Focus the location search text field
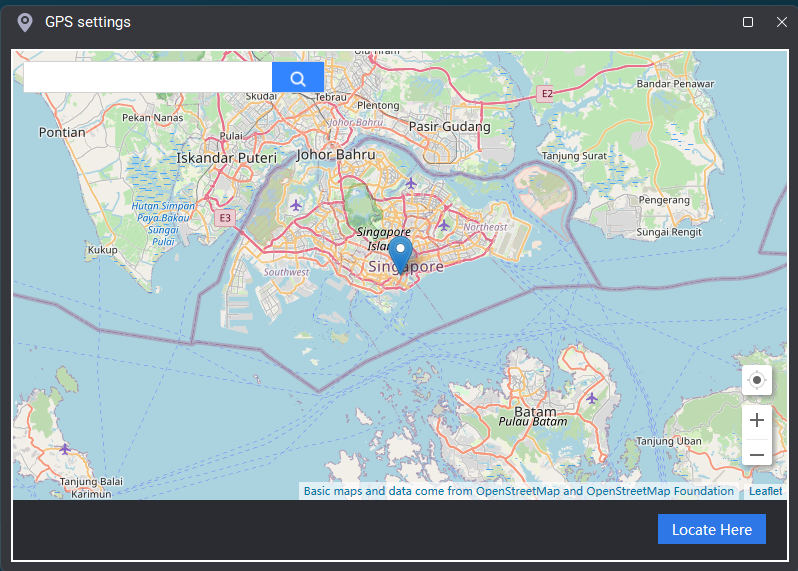The image size is (798, 571). click(148, 78)
